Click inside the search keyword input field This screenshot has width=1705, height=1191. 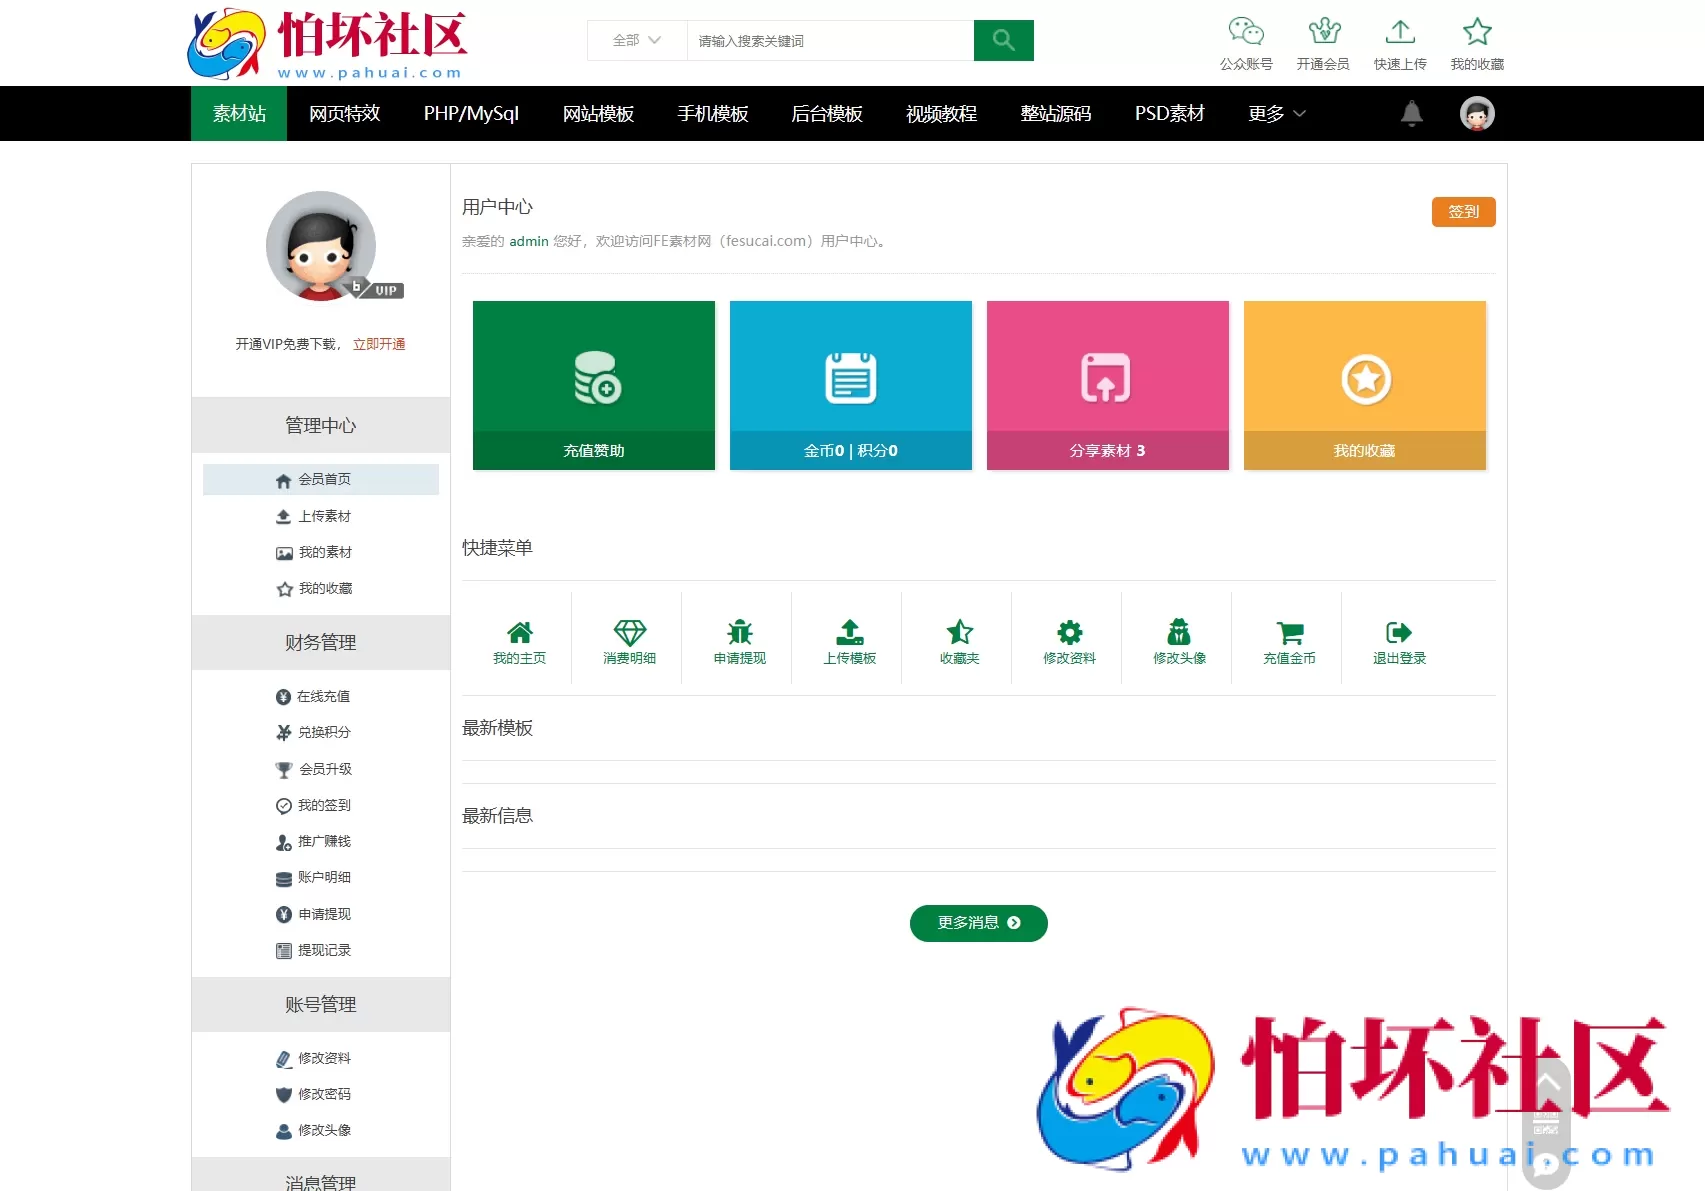tap(830, 40)
